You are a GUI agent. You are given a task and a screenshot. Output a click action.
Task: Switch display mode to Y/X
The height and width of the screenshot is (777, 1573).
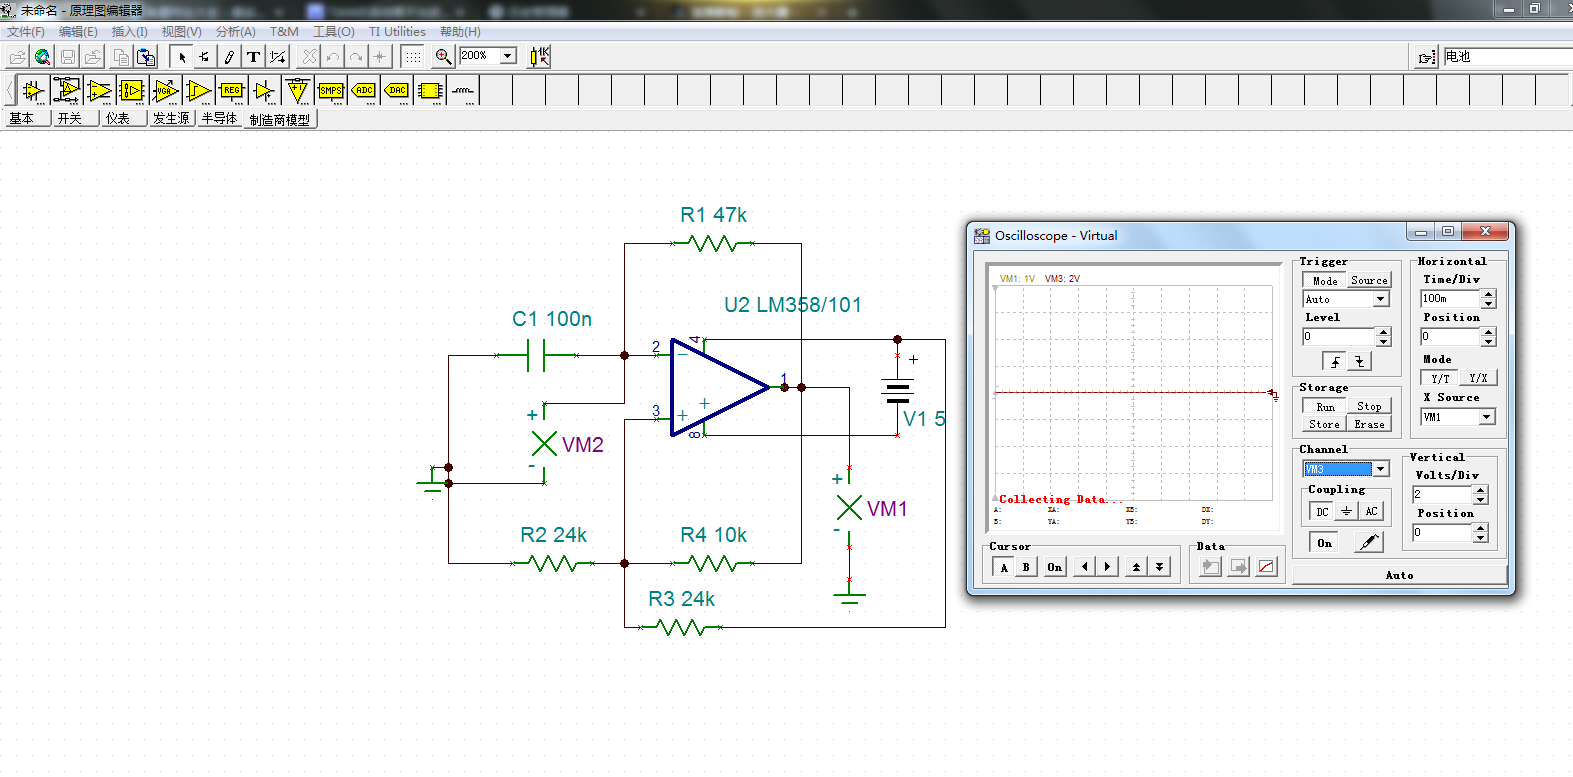coord(1478,378)
